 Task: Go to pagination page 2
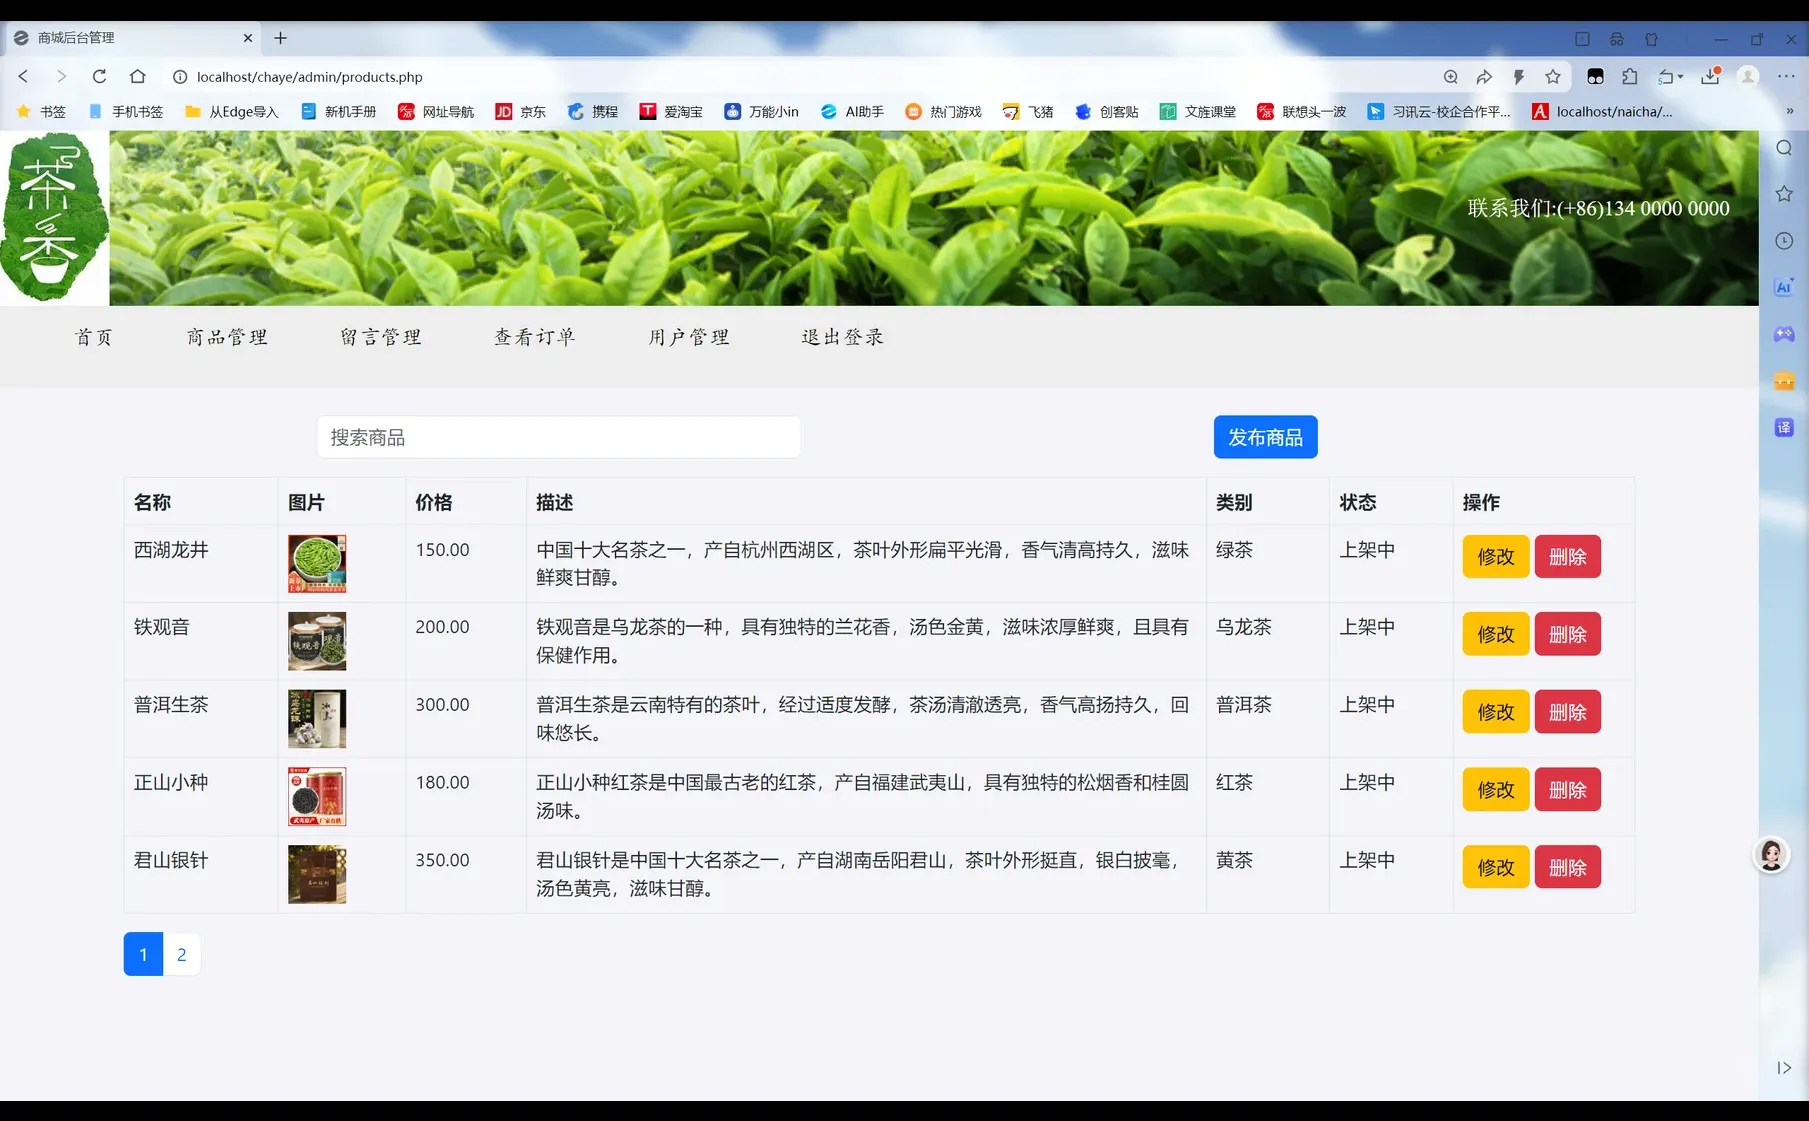pos(181,954)
